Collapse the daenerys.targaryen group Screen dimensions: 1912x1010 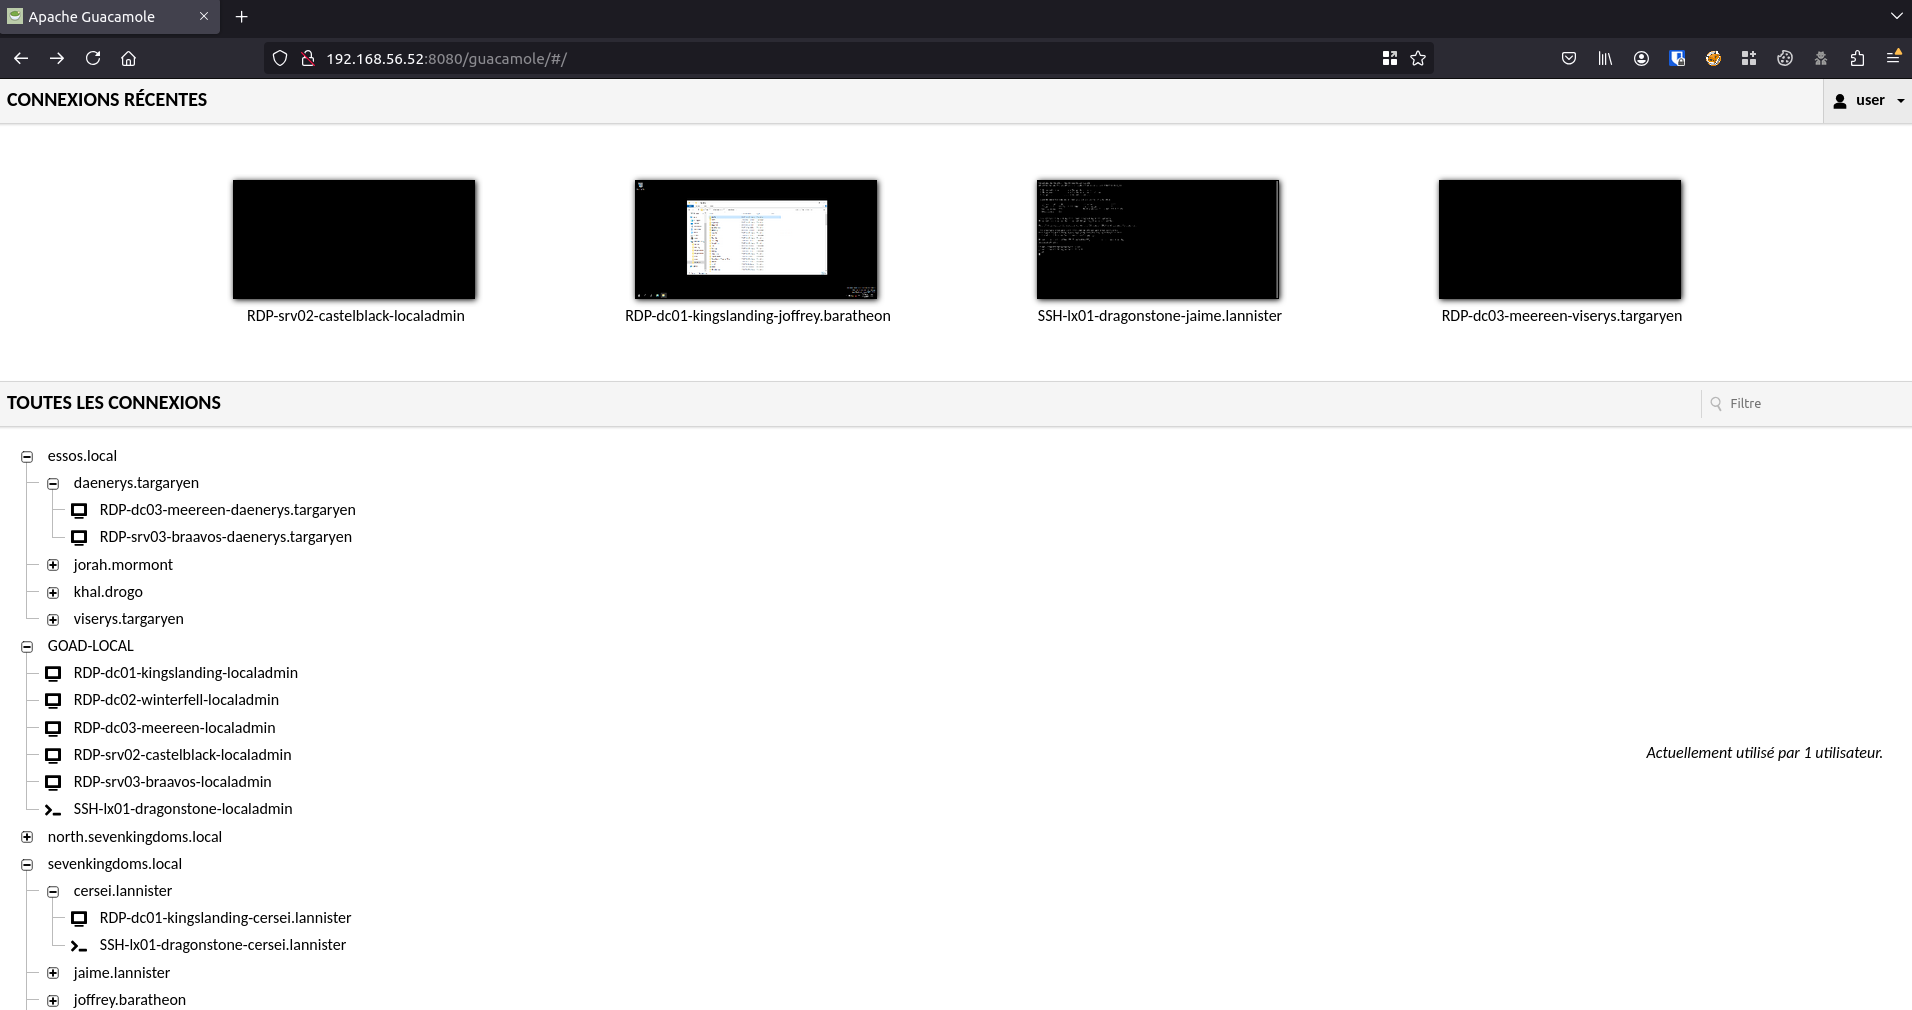(x=53, y=483)
